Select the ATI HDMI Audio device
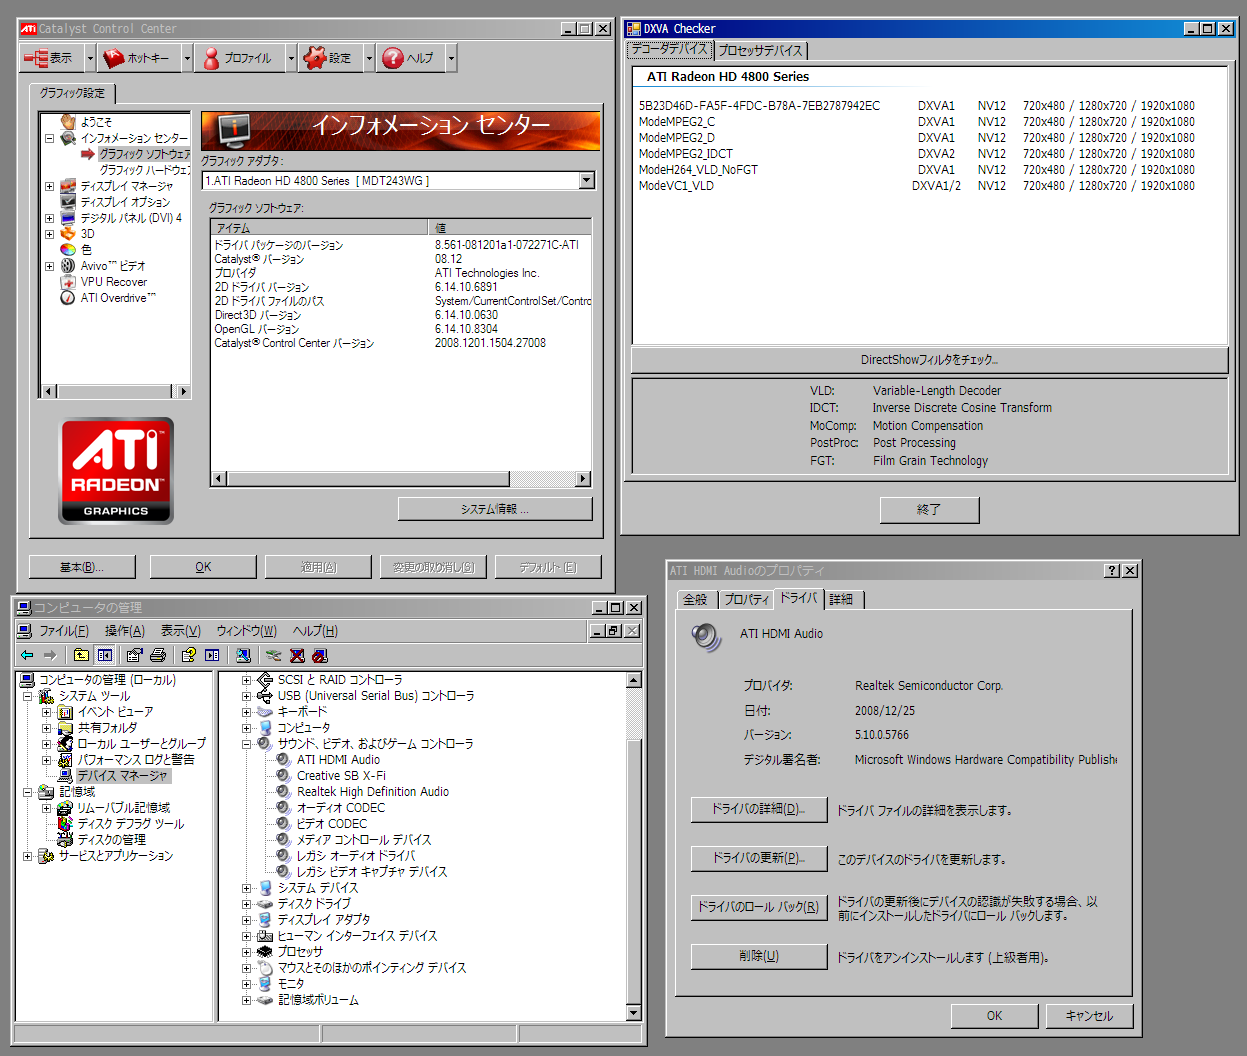Viewport: 1247px width, 1056px height. click(338, 760)
